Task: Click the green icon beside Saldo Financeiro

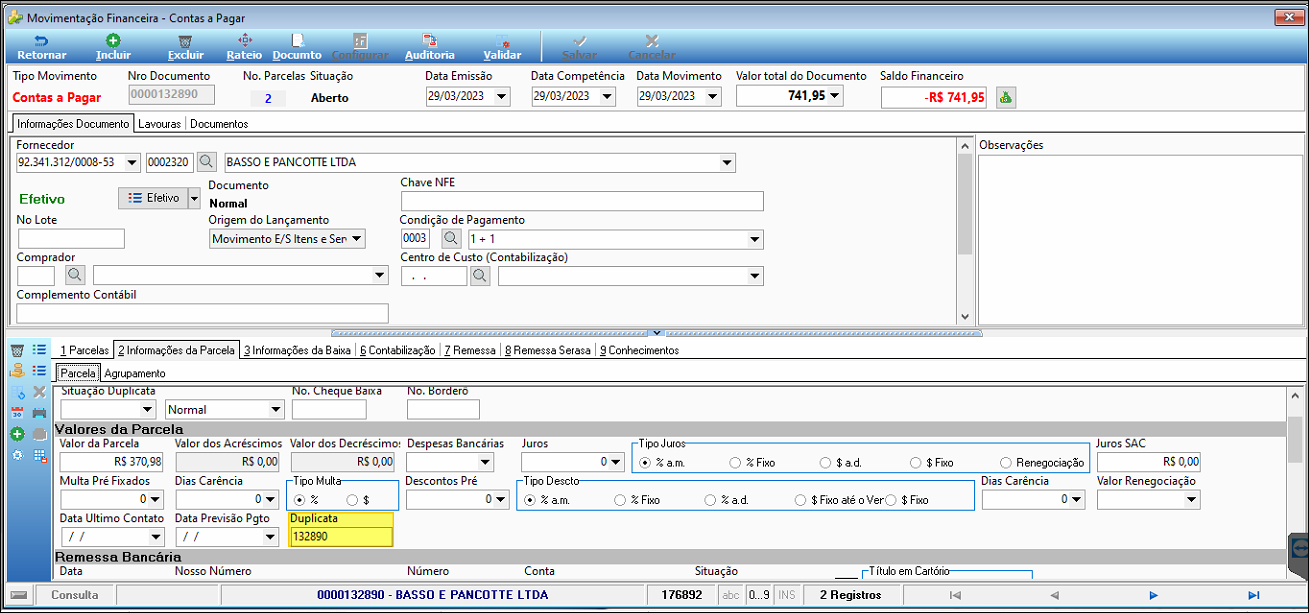Action: [x=1005, y=97]
